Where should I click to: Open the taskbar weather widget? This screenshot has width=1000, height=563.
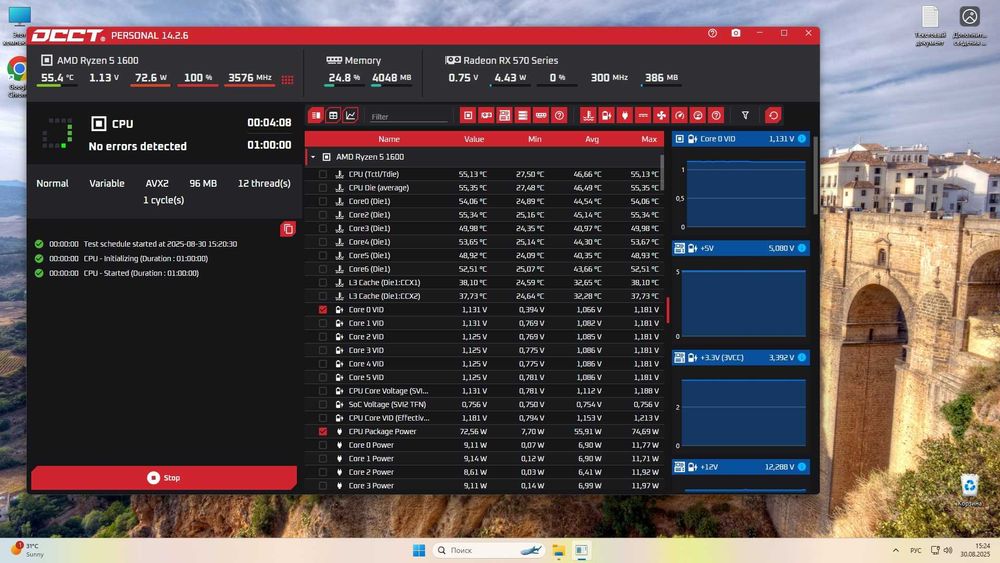28,550
